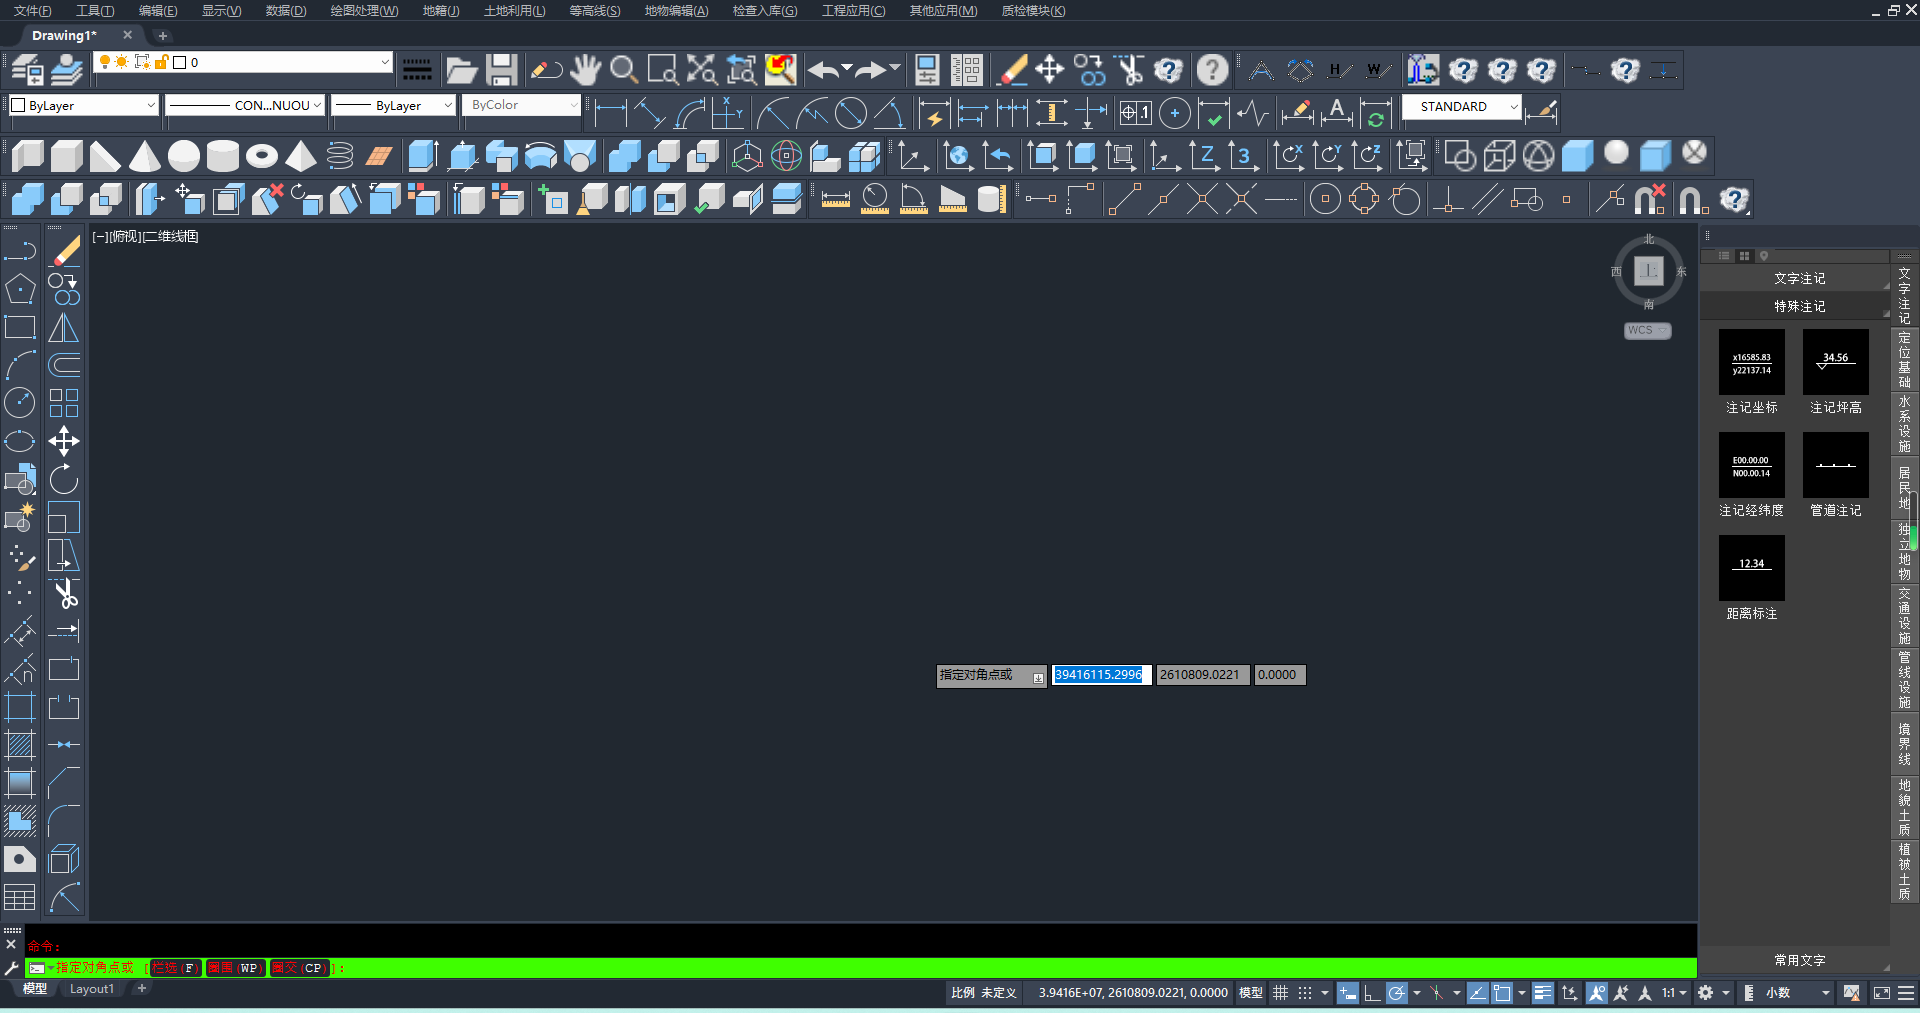Click the undo arrow icon
1920x1013 pixels.
pos(823,70)
